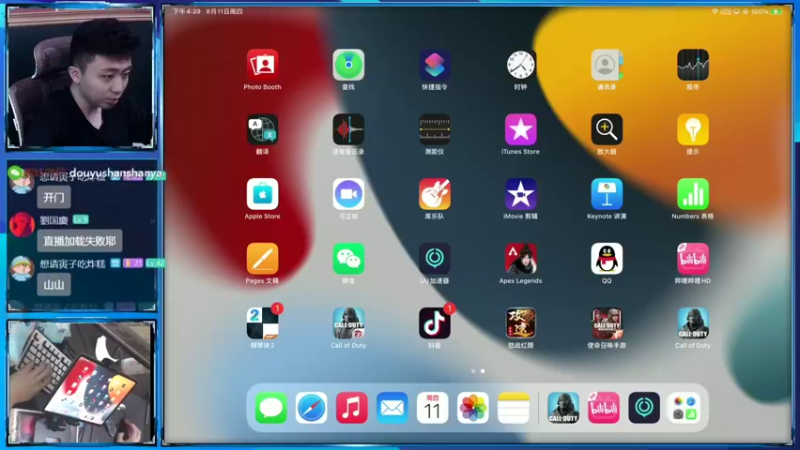Open the QQ penguin app
Screen dimensions: 800x450
point(607,259)
